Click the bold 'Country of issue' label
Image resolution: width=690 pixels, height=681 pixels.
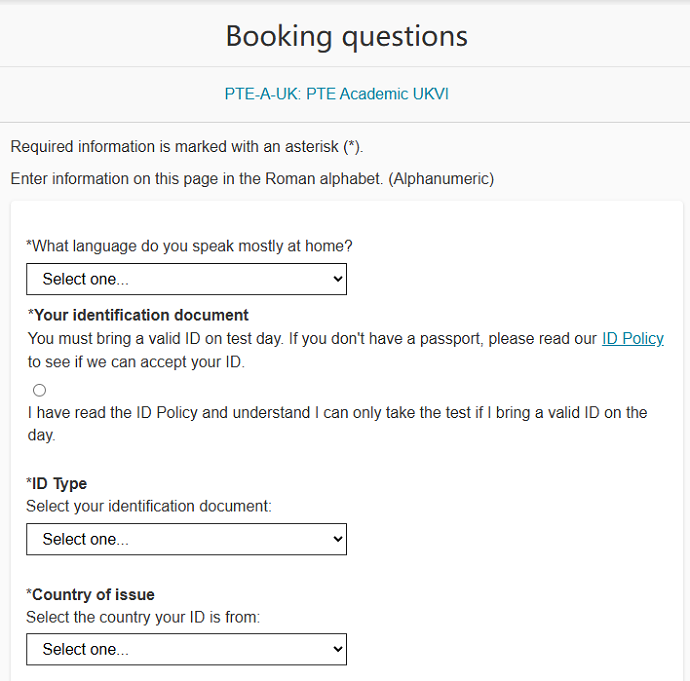point(93,594)
